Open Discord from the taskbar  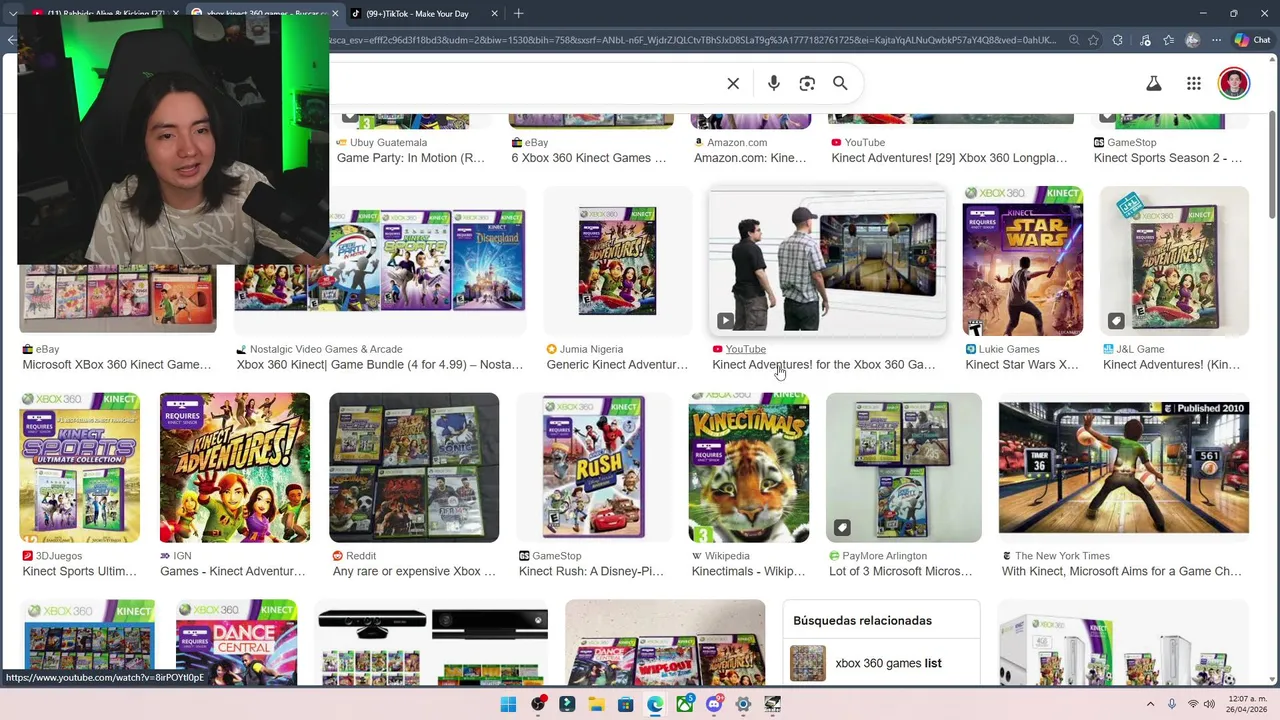pyautogui.click(x=714, y=704)
